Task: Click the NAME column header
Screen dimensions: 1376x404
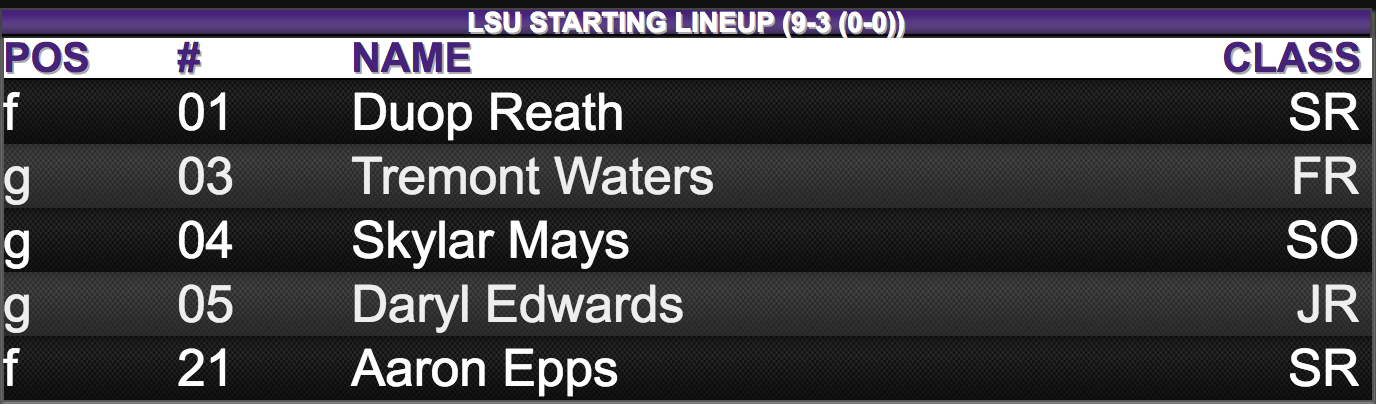Action: (411, 58)
